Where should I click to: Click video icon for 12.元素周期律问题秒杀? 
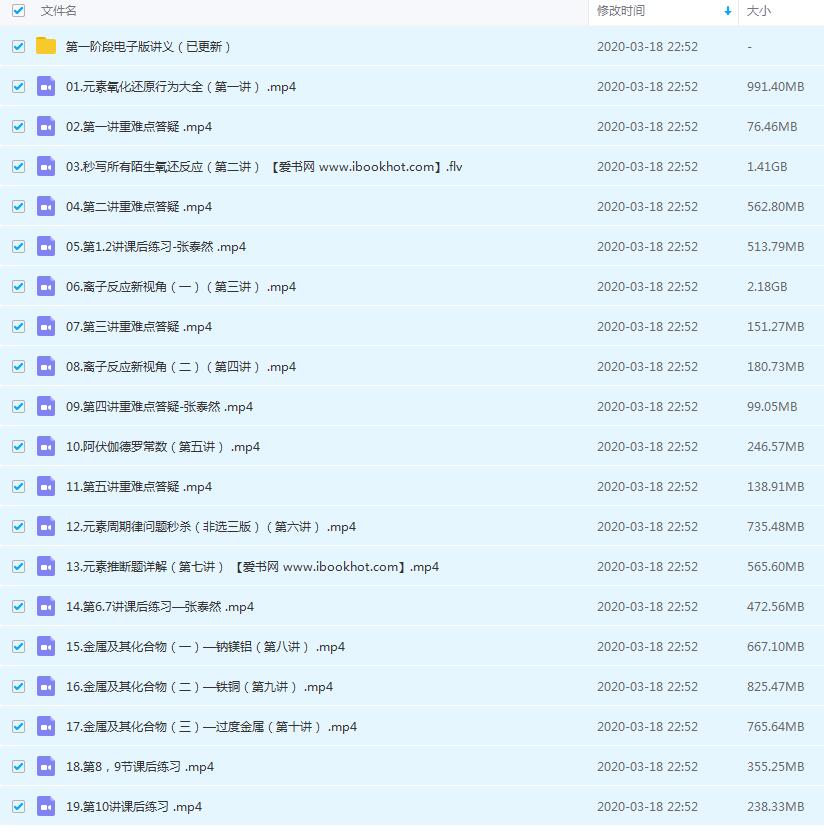click(x=46, y=526)
